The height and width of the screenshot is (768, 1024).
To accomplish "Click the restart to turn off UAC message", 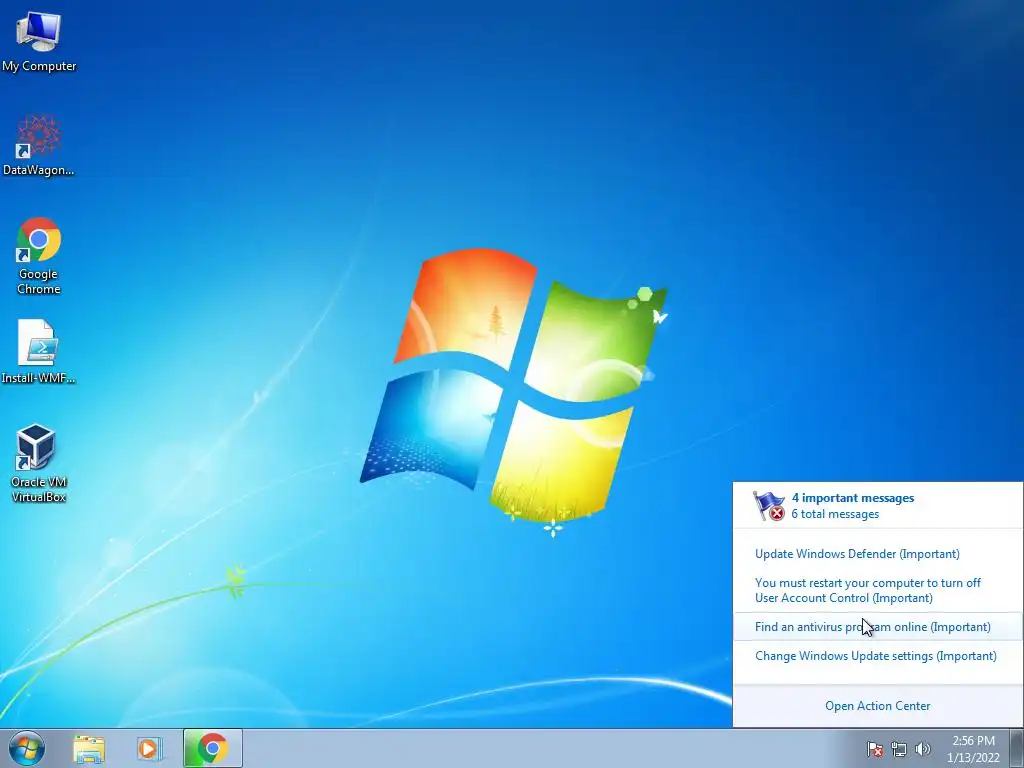I will pos(867,590).
